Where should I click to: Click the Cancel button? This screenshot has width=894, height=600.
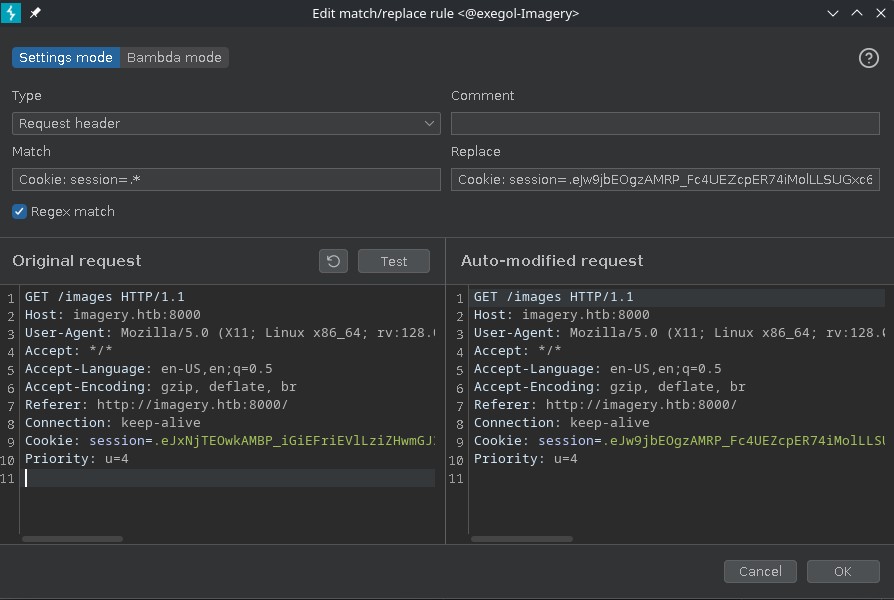[x=760, y=571]
